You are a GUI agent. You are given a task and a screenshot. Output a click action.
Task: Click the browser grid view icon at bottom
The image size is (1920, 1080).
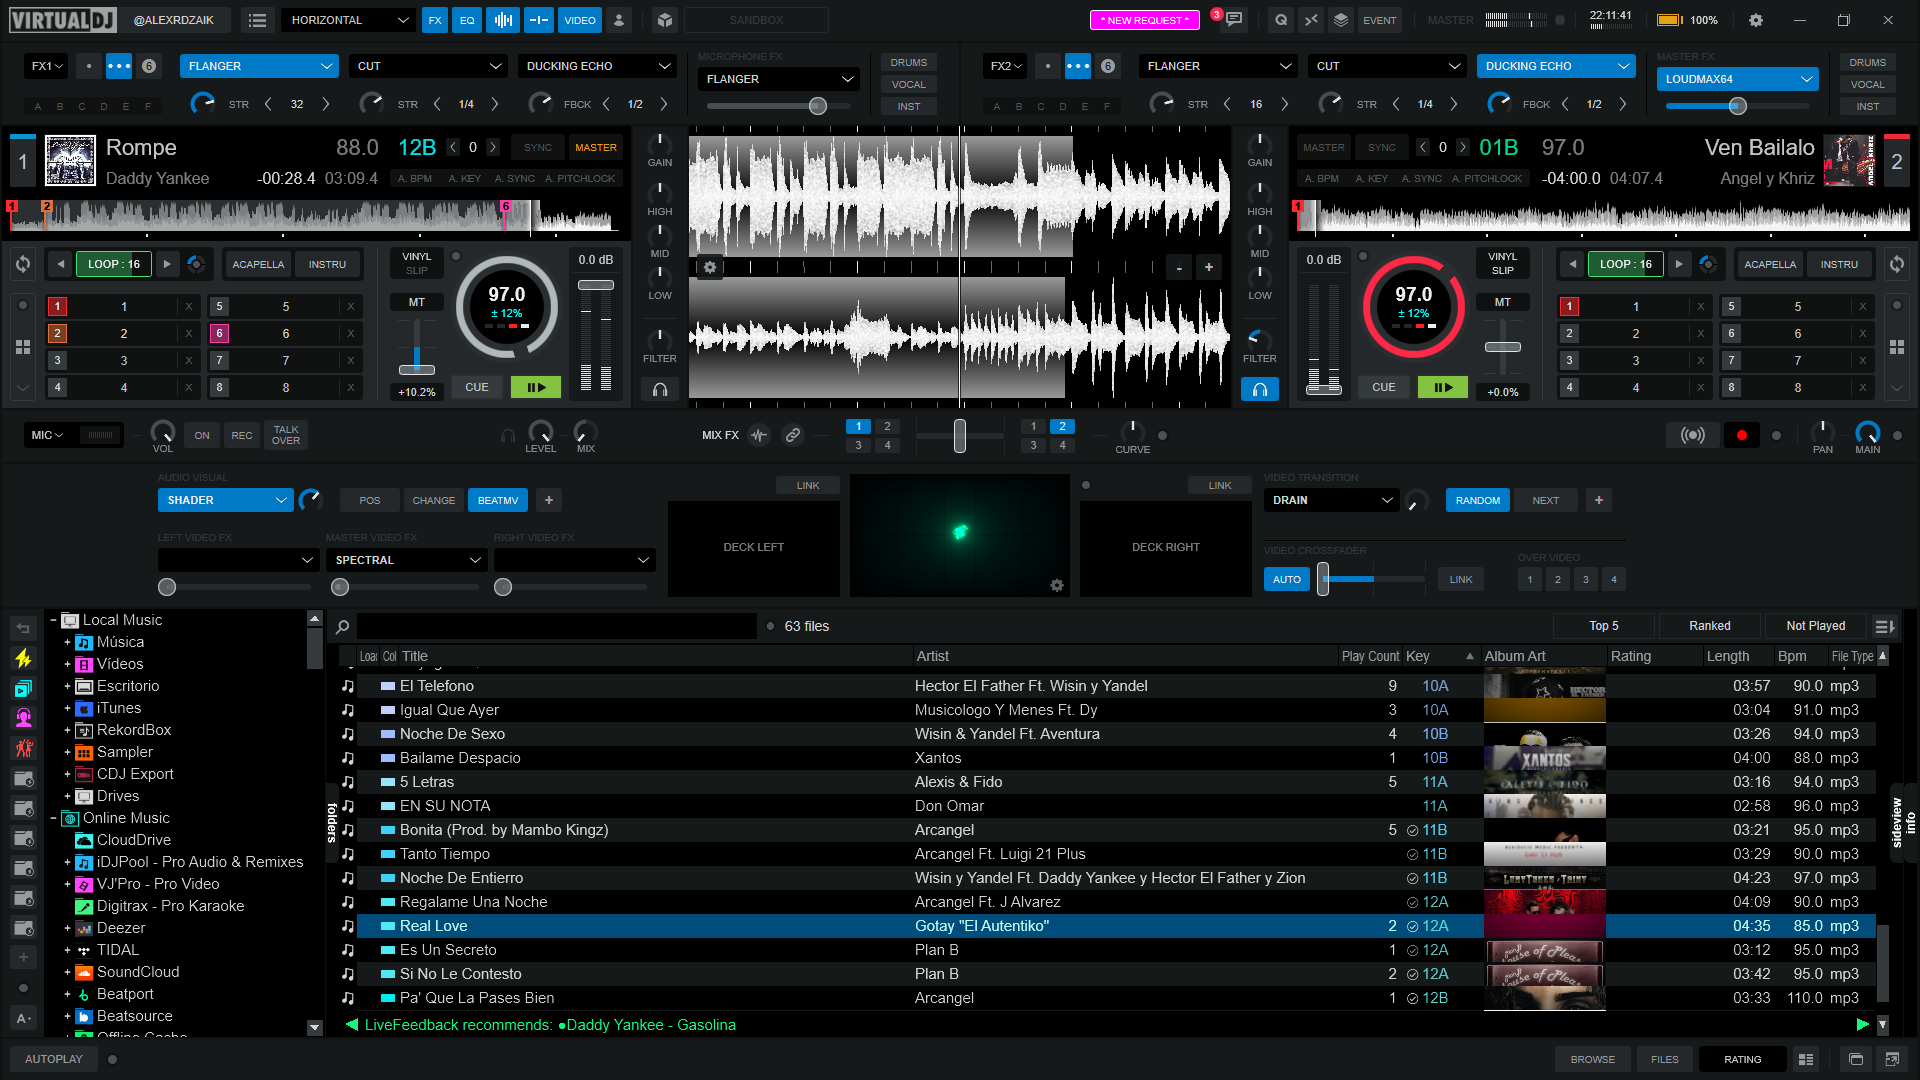pyautogui.click(x=1806, y=1059)
